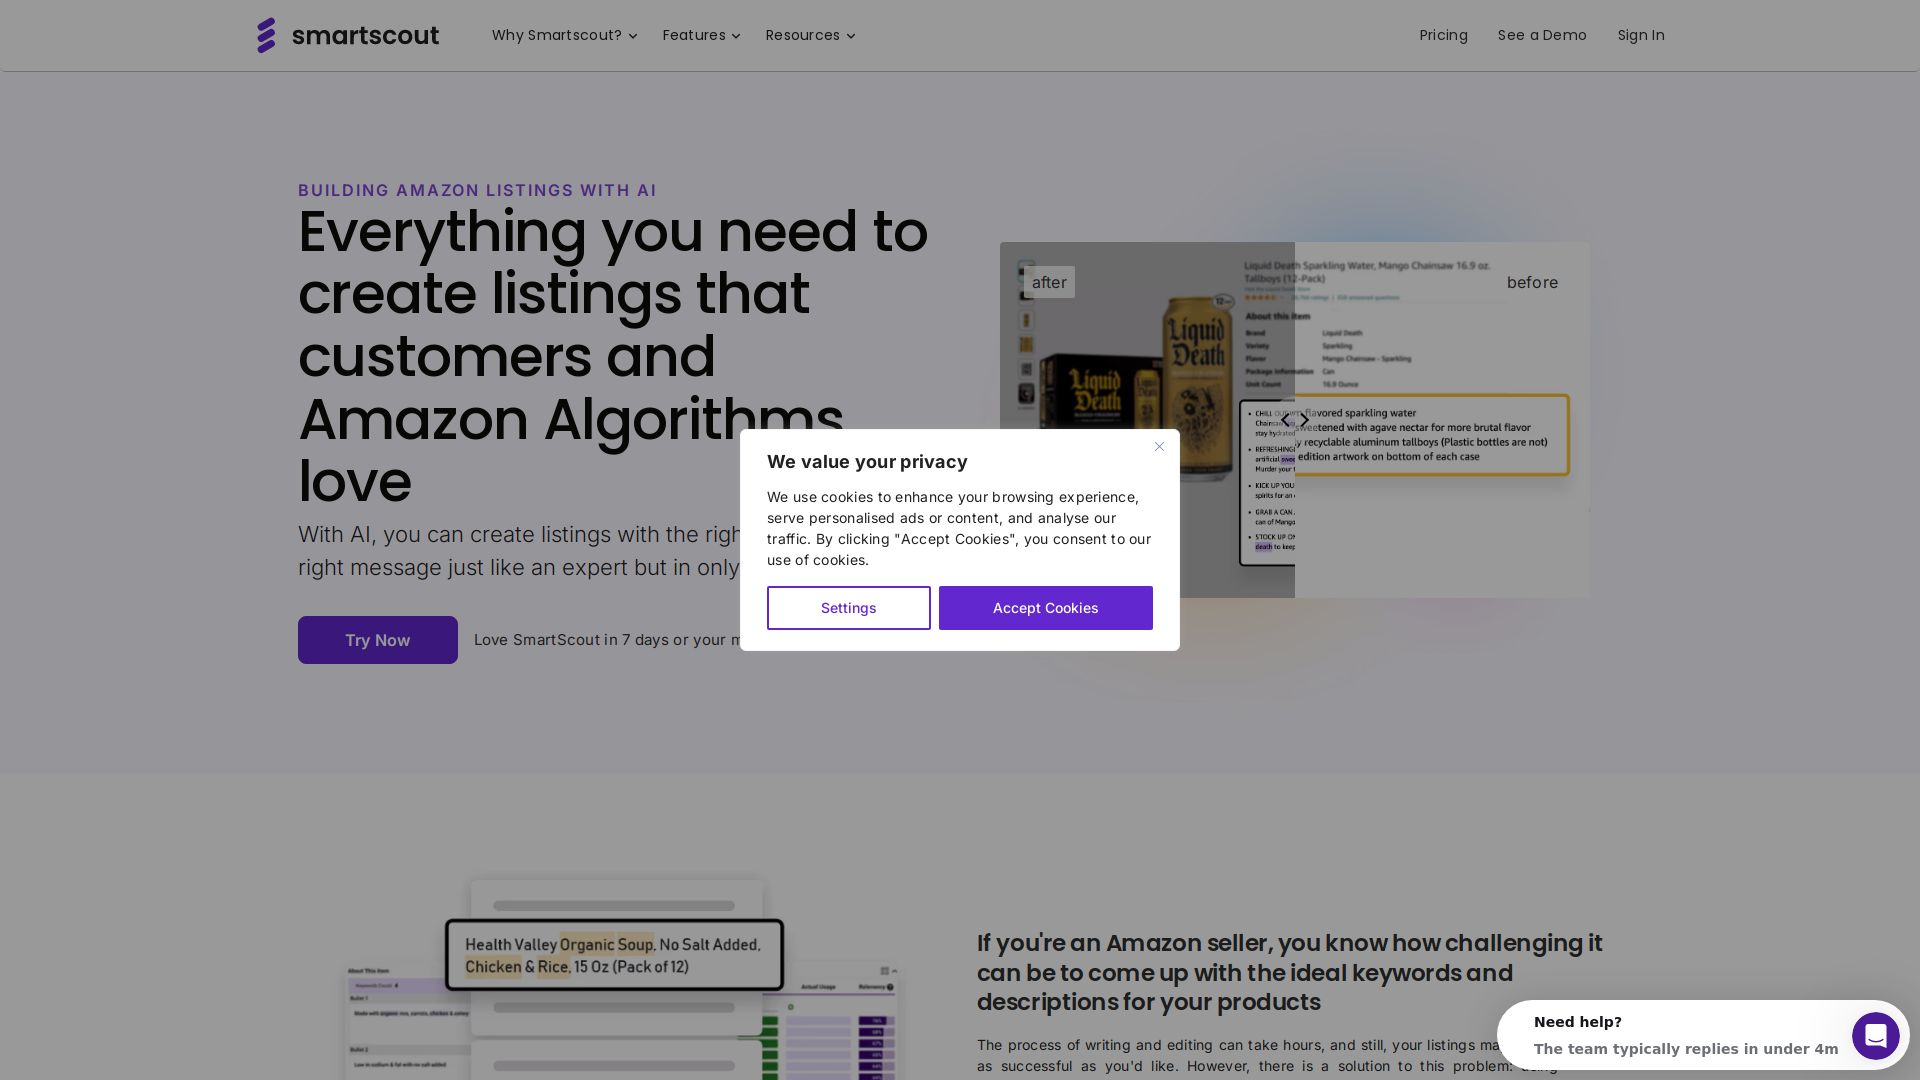Open the Features dropdown menu

point(694,35)
